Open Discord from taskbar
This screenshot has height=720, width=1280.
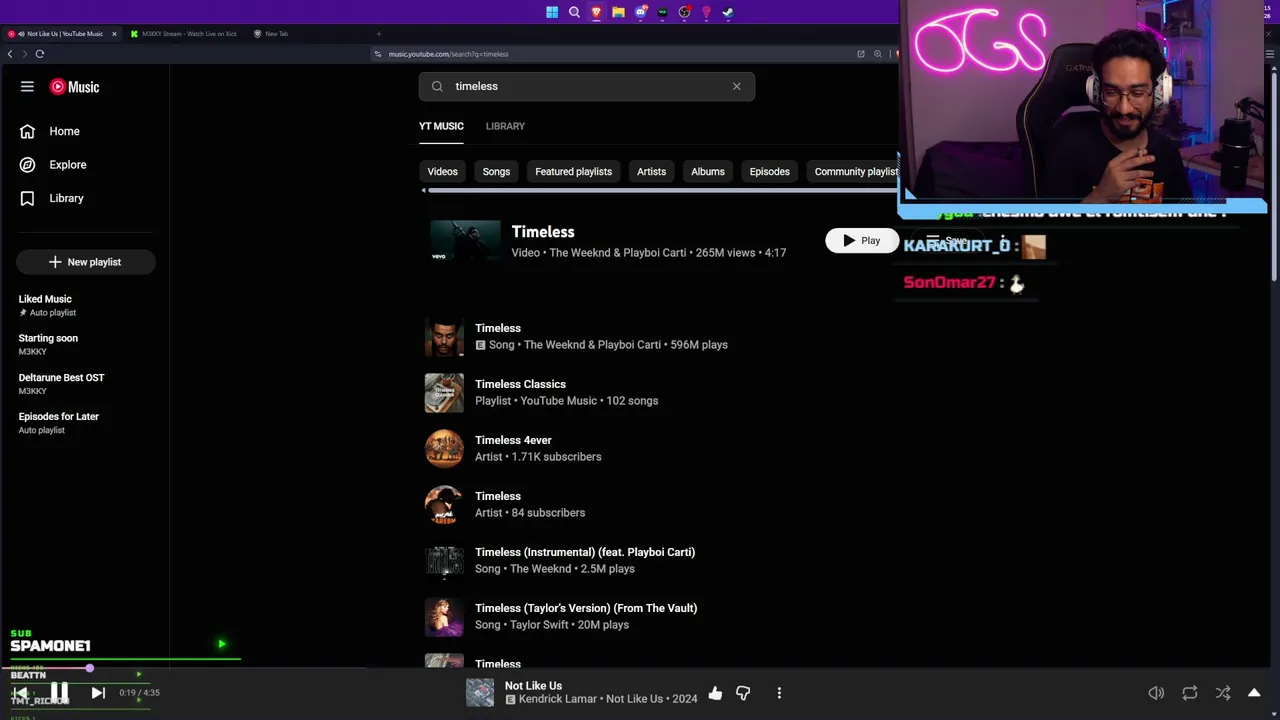tap(640, 12)
